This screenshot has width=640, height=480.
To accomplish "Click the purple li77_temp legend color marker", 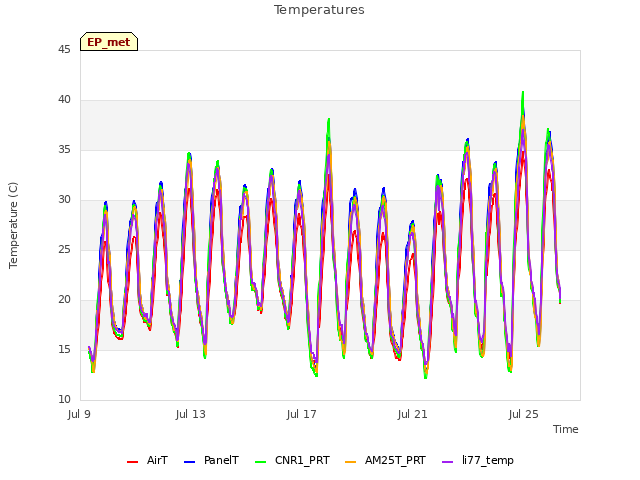I will pos(448,462).
